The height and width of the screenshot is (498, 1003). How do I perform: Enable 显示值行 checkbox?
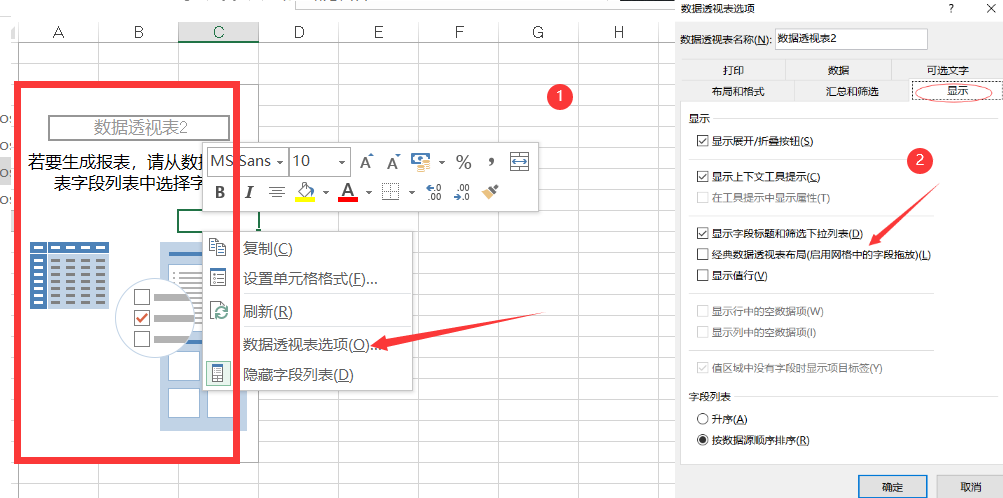tap(703, 276)
